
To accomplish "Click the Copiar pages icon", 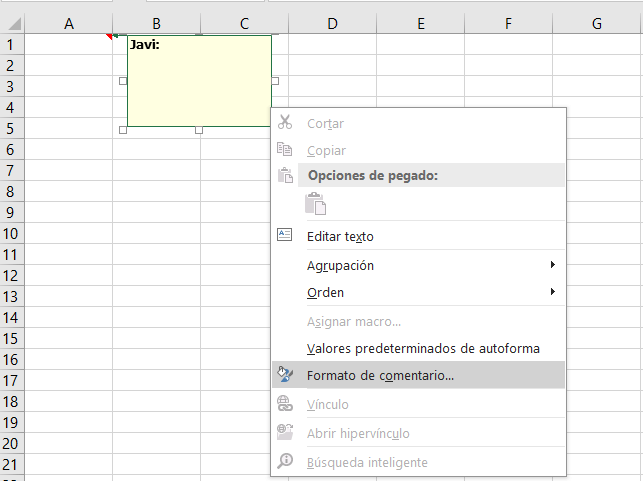I will [x=285, y=150].
